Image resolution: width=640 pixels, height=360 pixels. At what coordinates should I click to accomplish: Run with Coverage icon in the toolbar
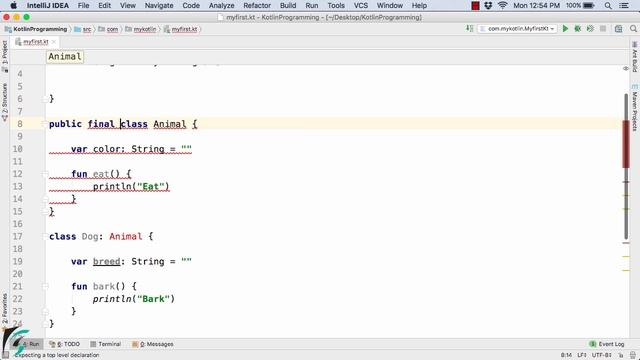pyautogui.click(x=590, y=29)
